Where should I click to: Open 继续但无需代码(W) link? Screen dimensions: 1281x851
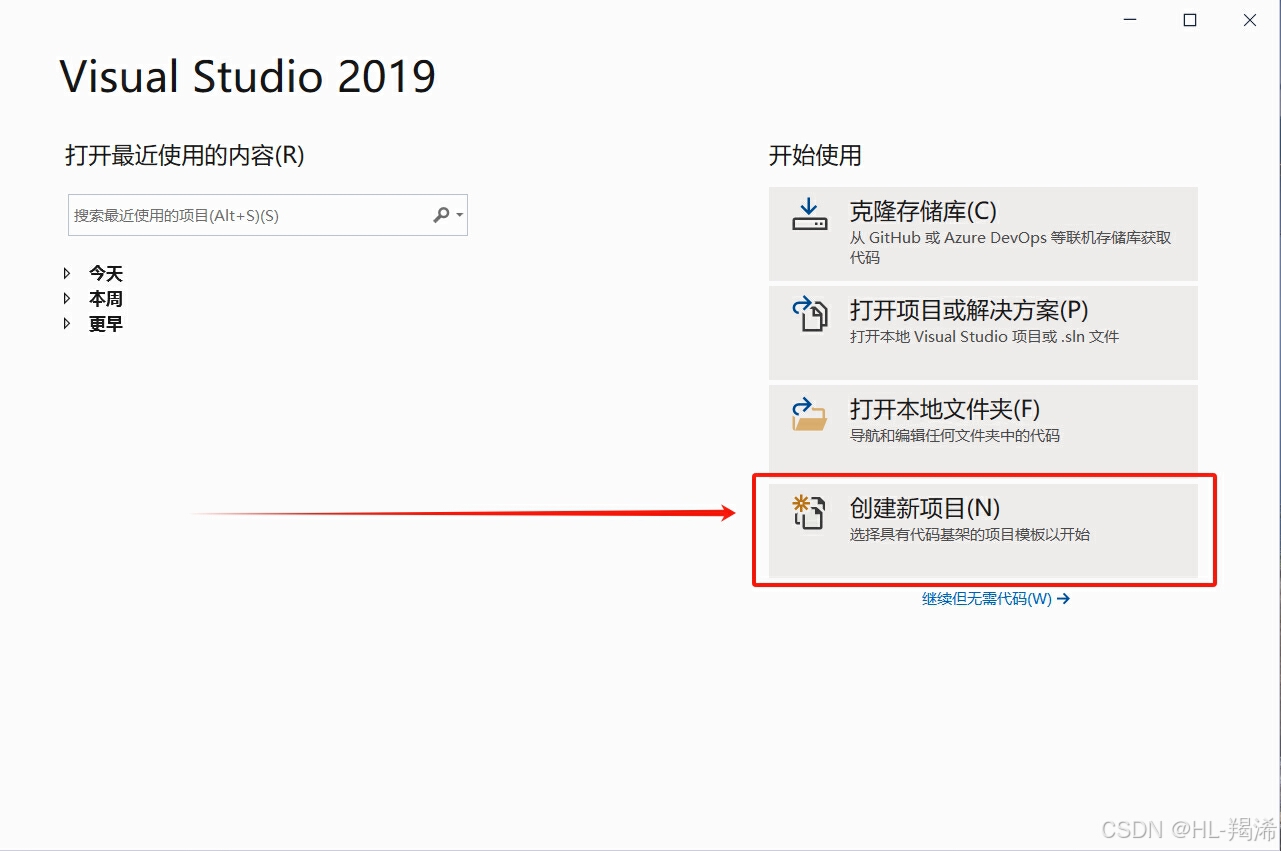tap(983, 598)
